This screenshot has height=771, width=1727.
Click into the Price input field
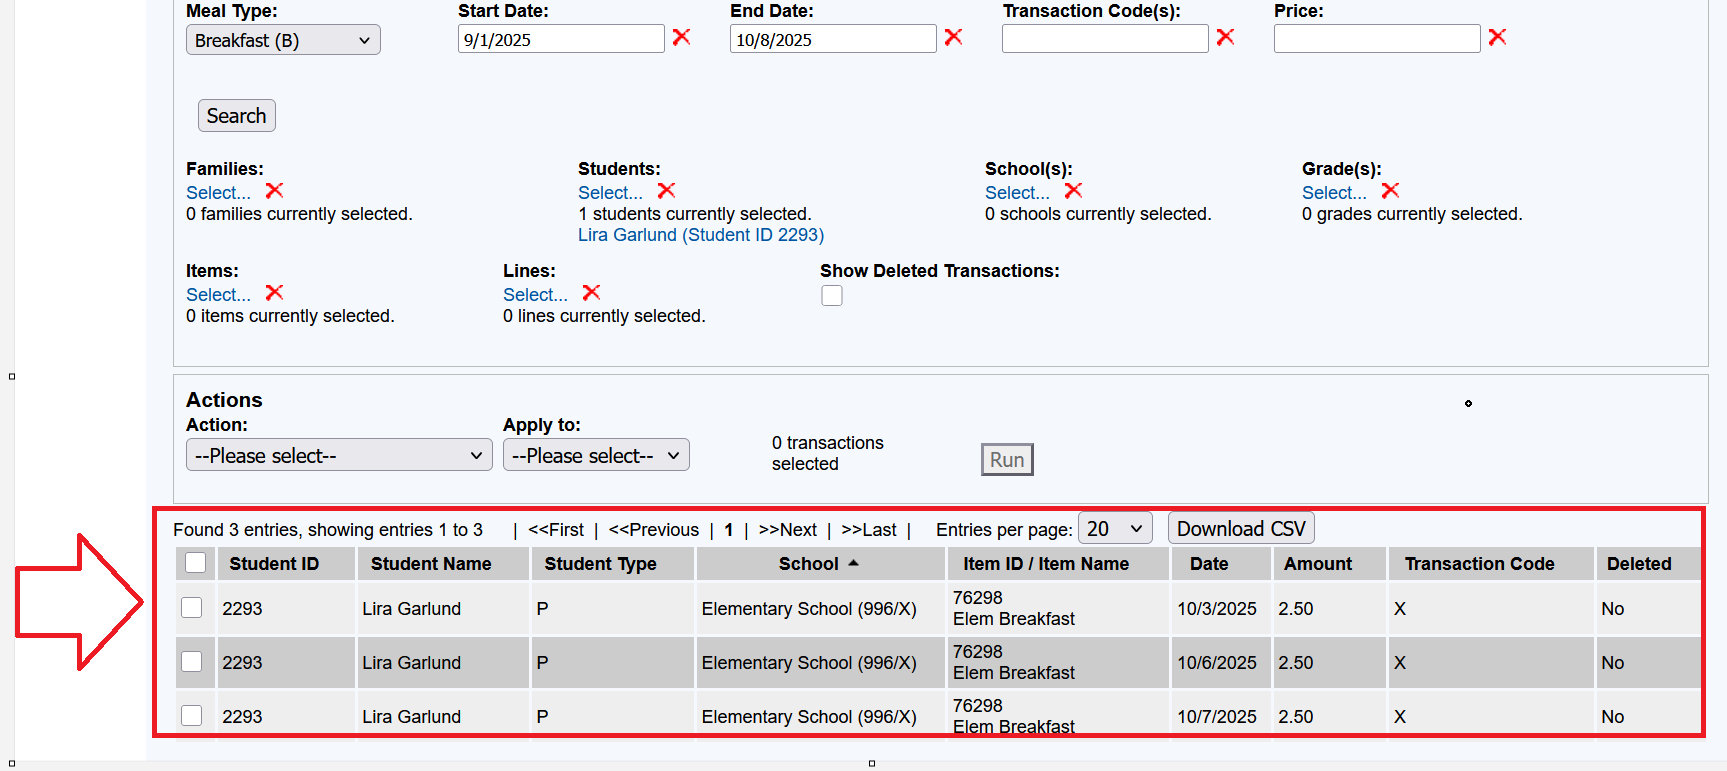point(1376,39)
